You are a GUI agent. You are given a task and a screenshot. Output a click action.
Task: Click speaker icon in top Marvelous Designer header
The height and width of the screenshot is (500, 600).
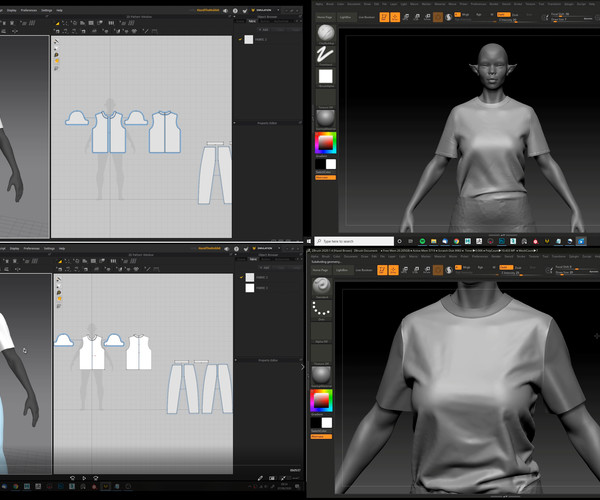226,11
